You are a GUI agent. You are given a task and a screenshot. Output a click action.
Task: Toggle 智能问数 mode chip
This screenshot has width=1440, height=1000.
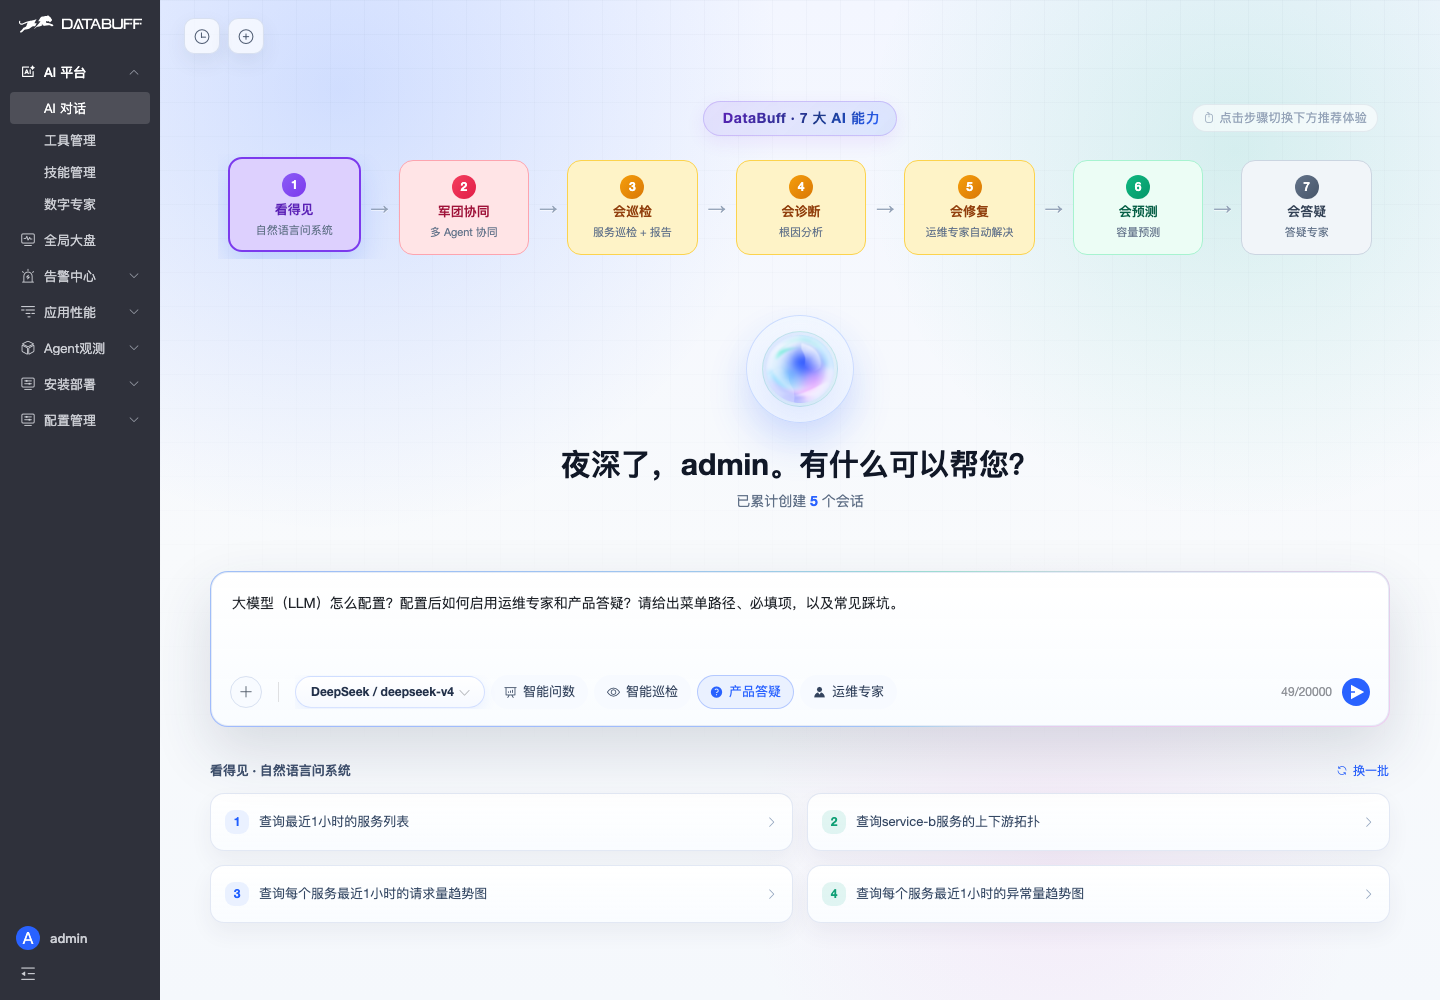point(539,692)
